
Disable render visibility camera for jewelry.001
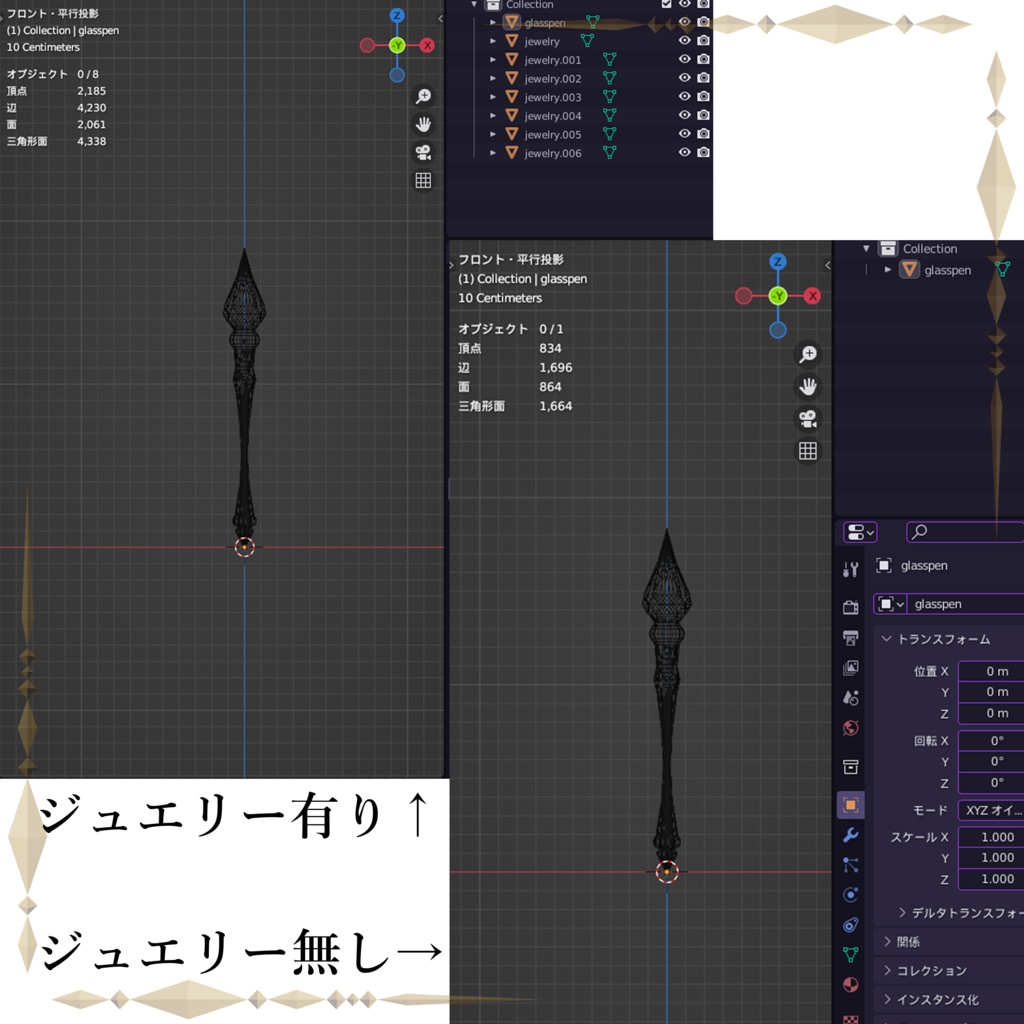(x=702, y=59)
